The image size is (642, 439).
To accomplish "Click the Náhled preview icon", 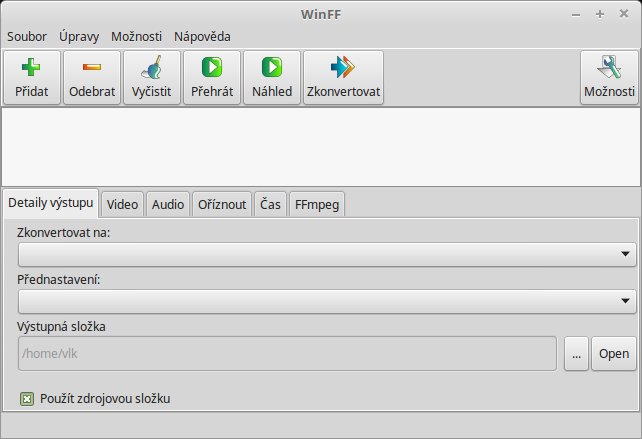I will (272, 69).
